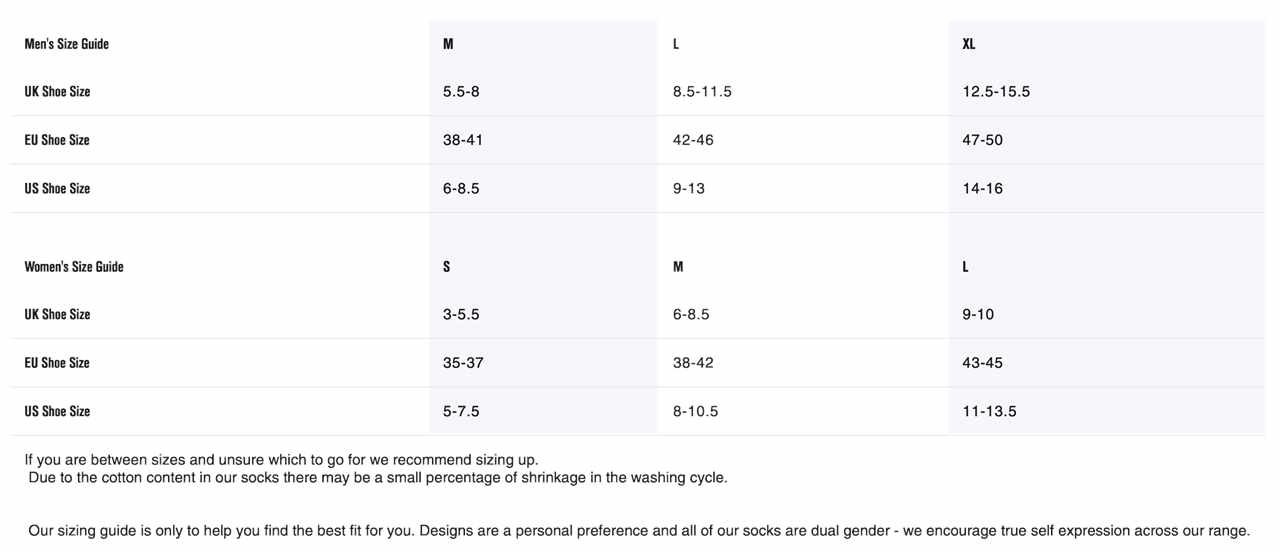Click women's EU size 35-37 cell
1280x551 pixels.
click(463, 363)
